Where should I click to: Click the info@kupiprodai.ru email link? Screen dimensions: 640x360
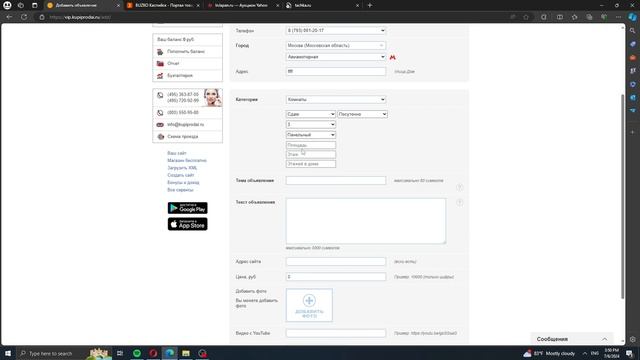point(185,124)
